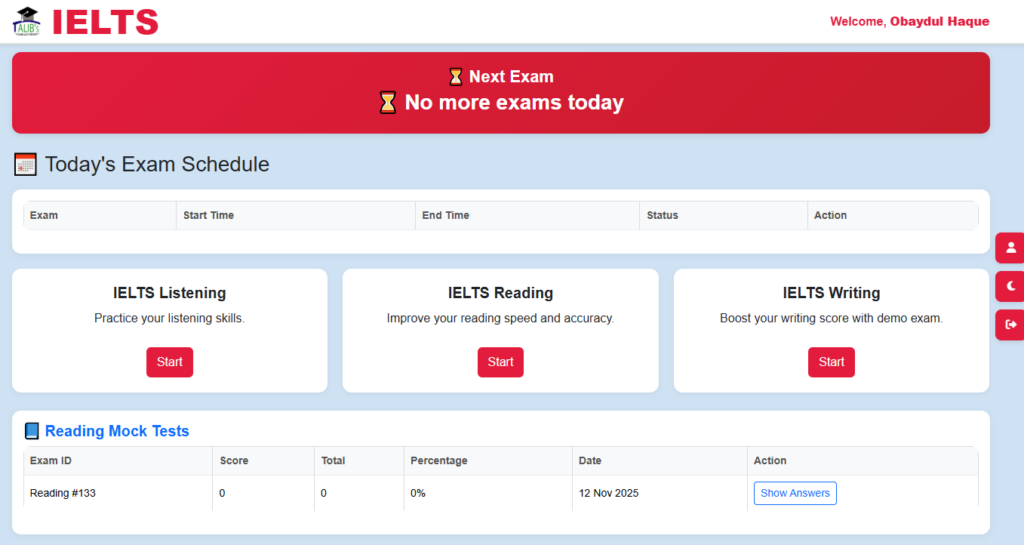
Task: Click the book icon beside Reading Mock Tests
Action: click(x=31, y=431)
